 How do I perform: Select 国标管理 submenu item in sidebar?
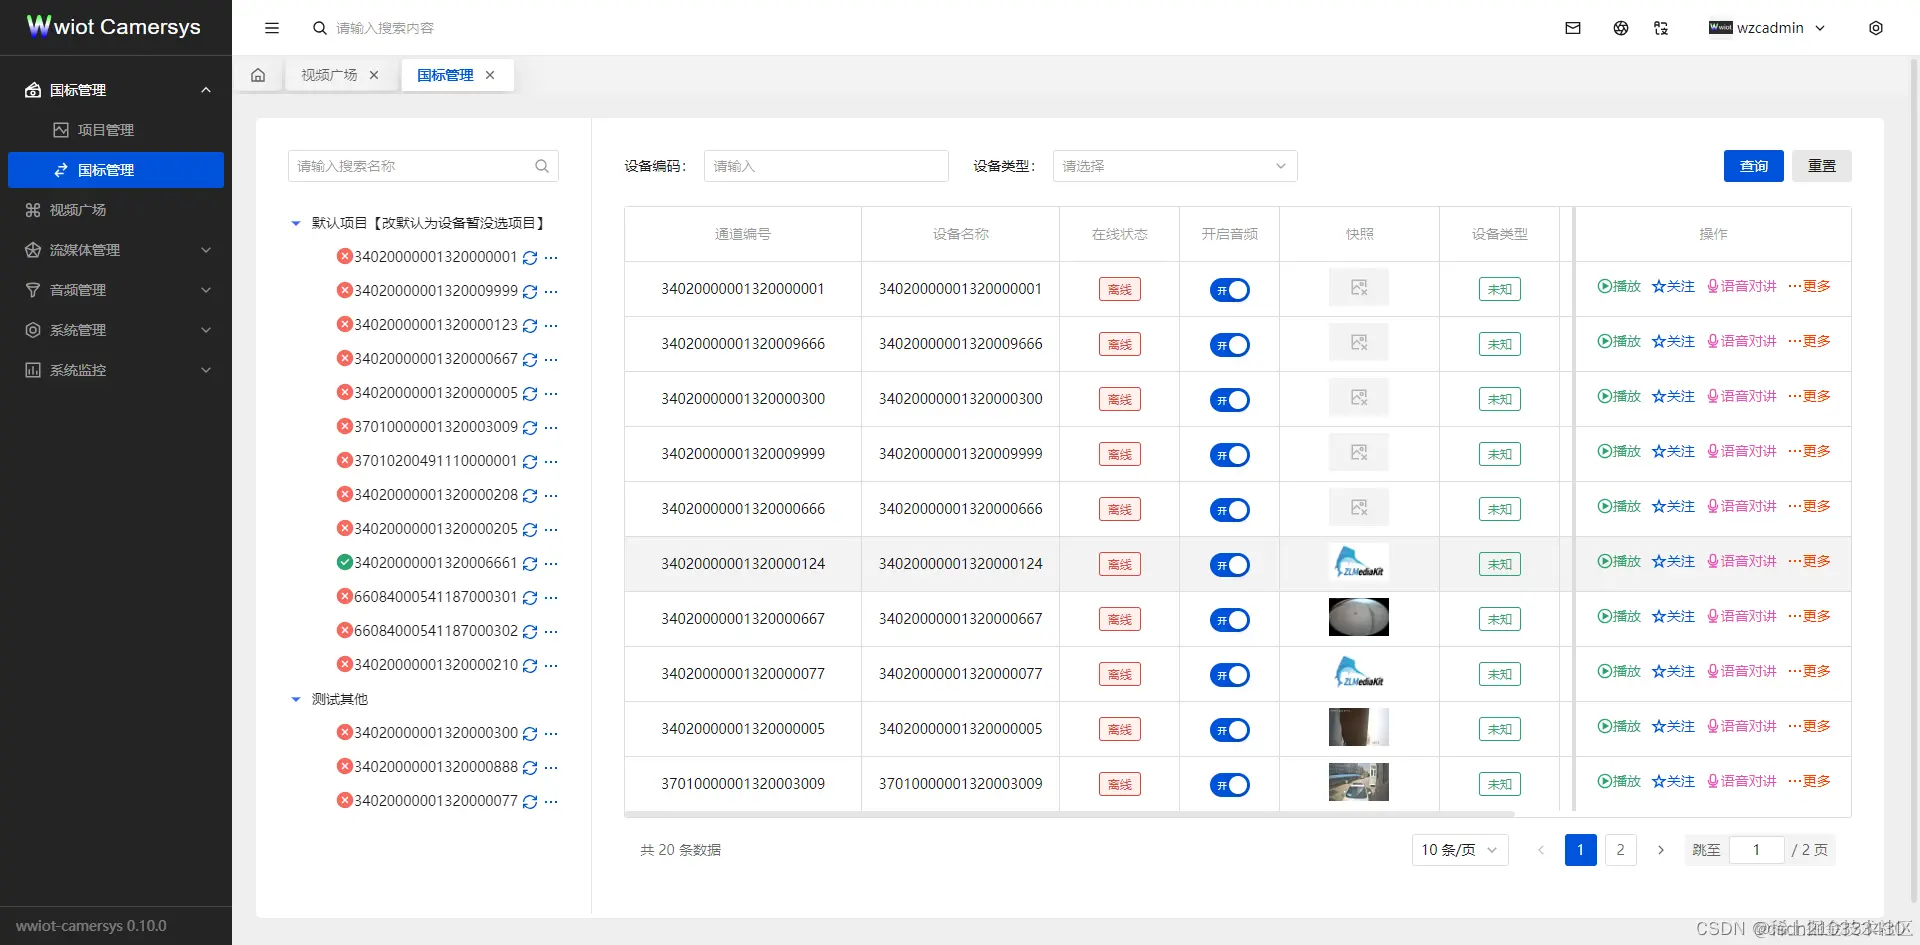point(116,170)
